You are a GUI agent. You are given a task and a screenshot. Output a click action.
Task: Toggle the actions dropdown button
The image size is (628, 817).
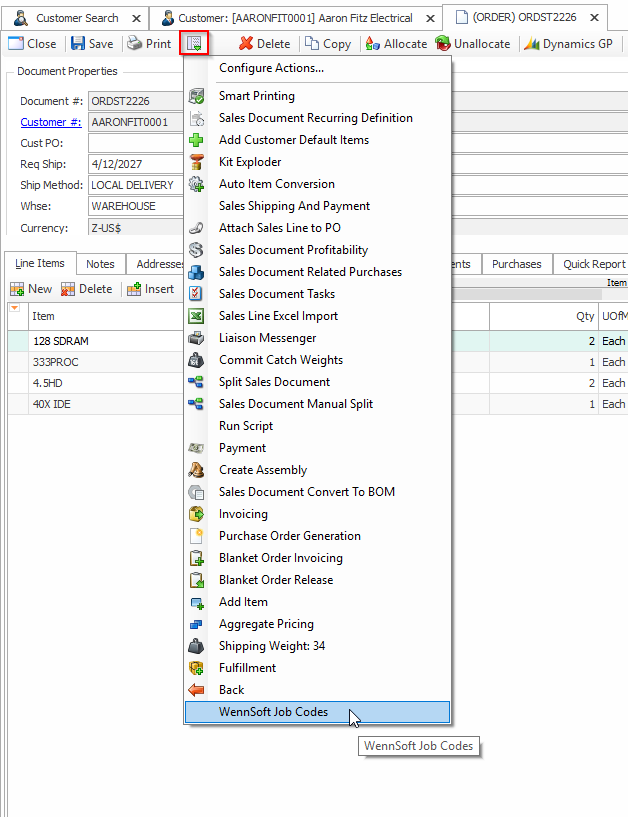point(193,43)
